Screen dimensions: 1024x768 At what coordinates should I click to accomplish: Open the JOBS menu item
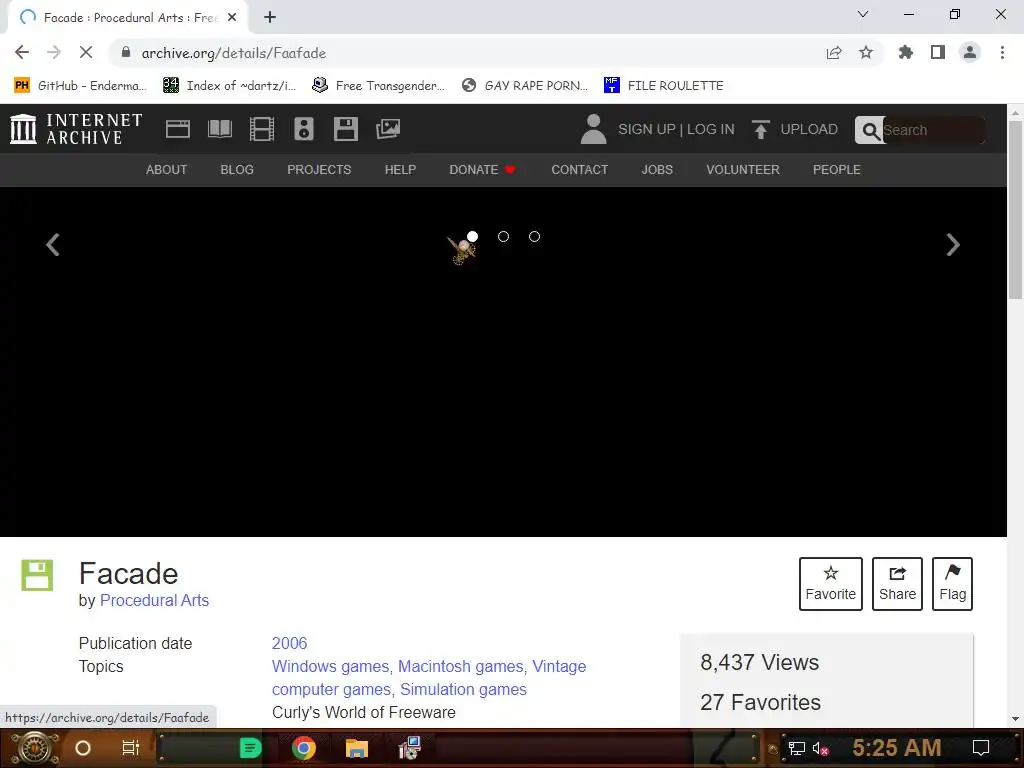tap(657, 170)
